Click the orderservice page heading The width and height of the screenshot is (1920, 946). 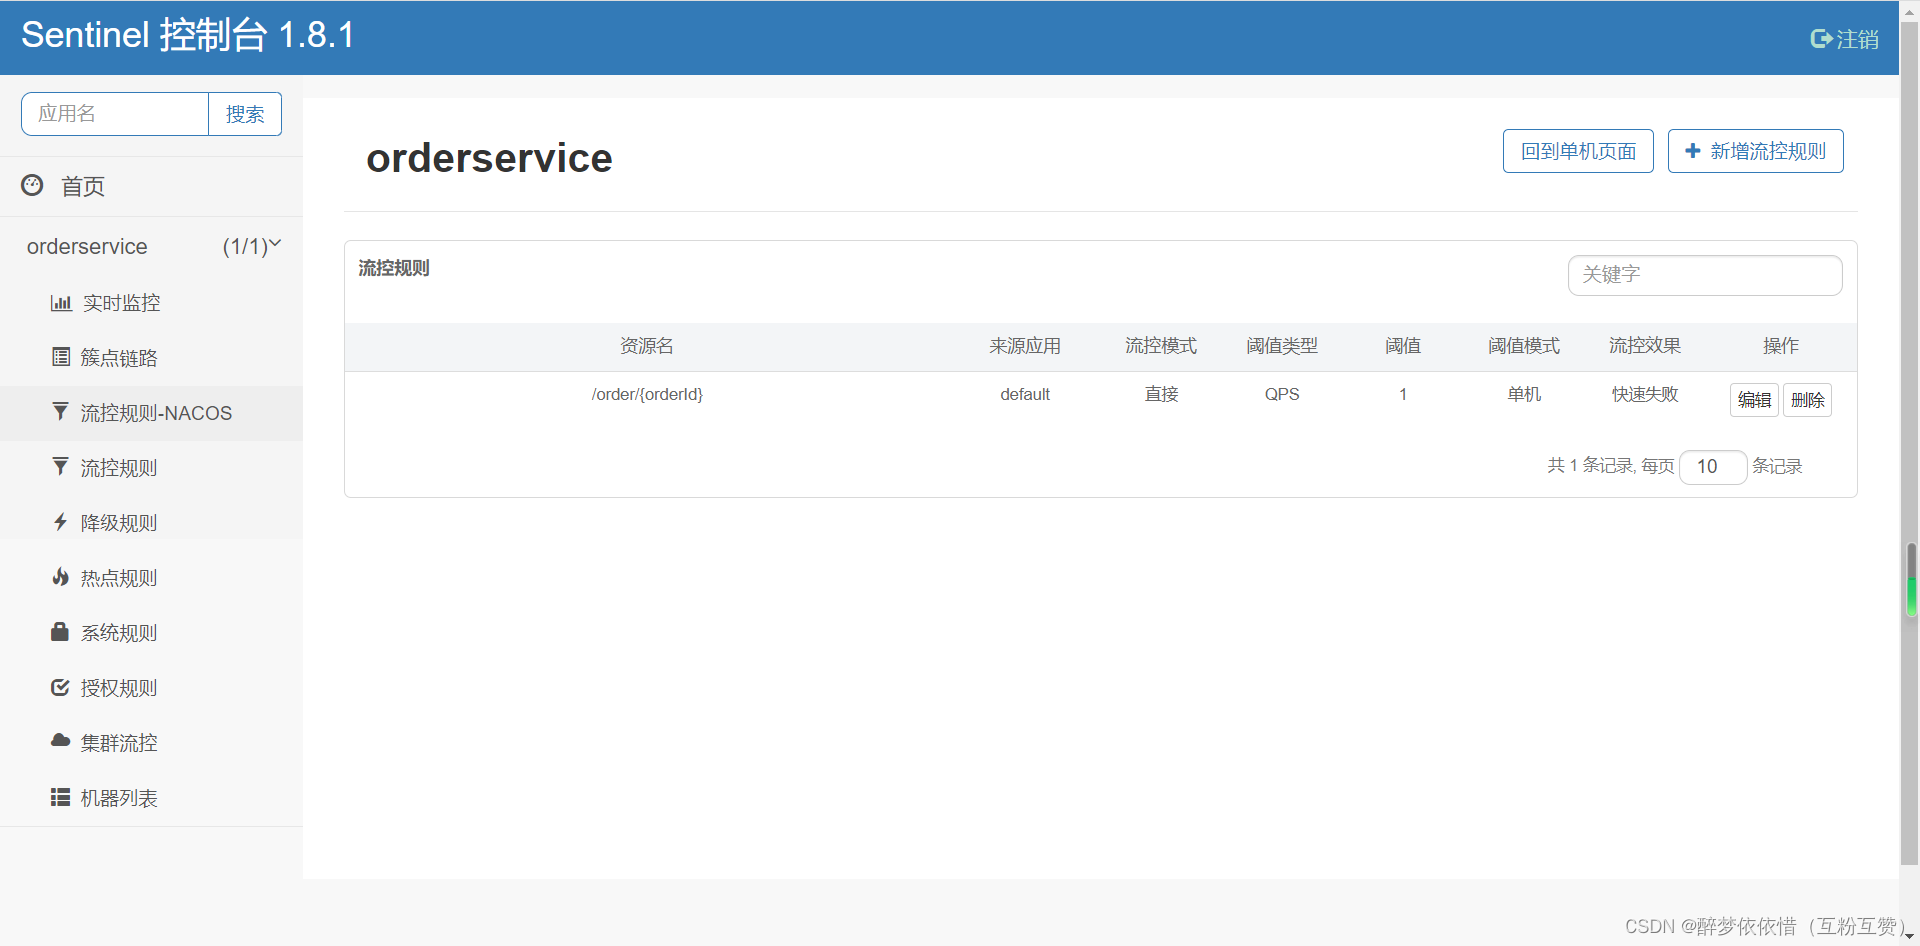pos(489,158)
